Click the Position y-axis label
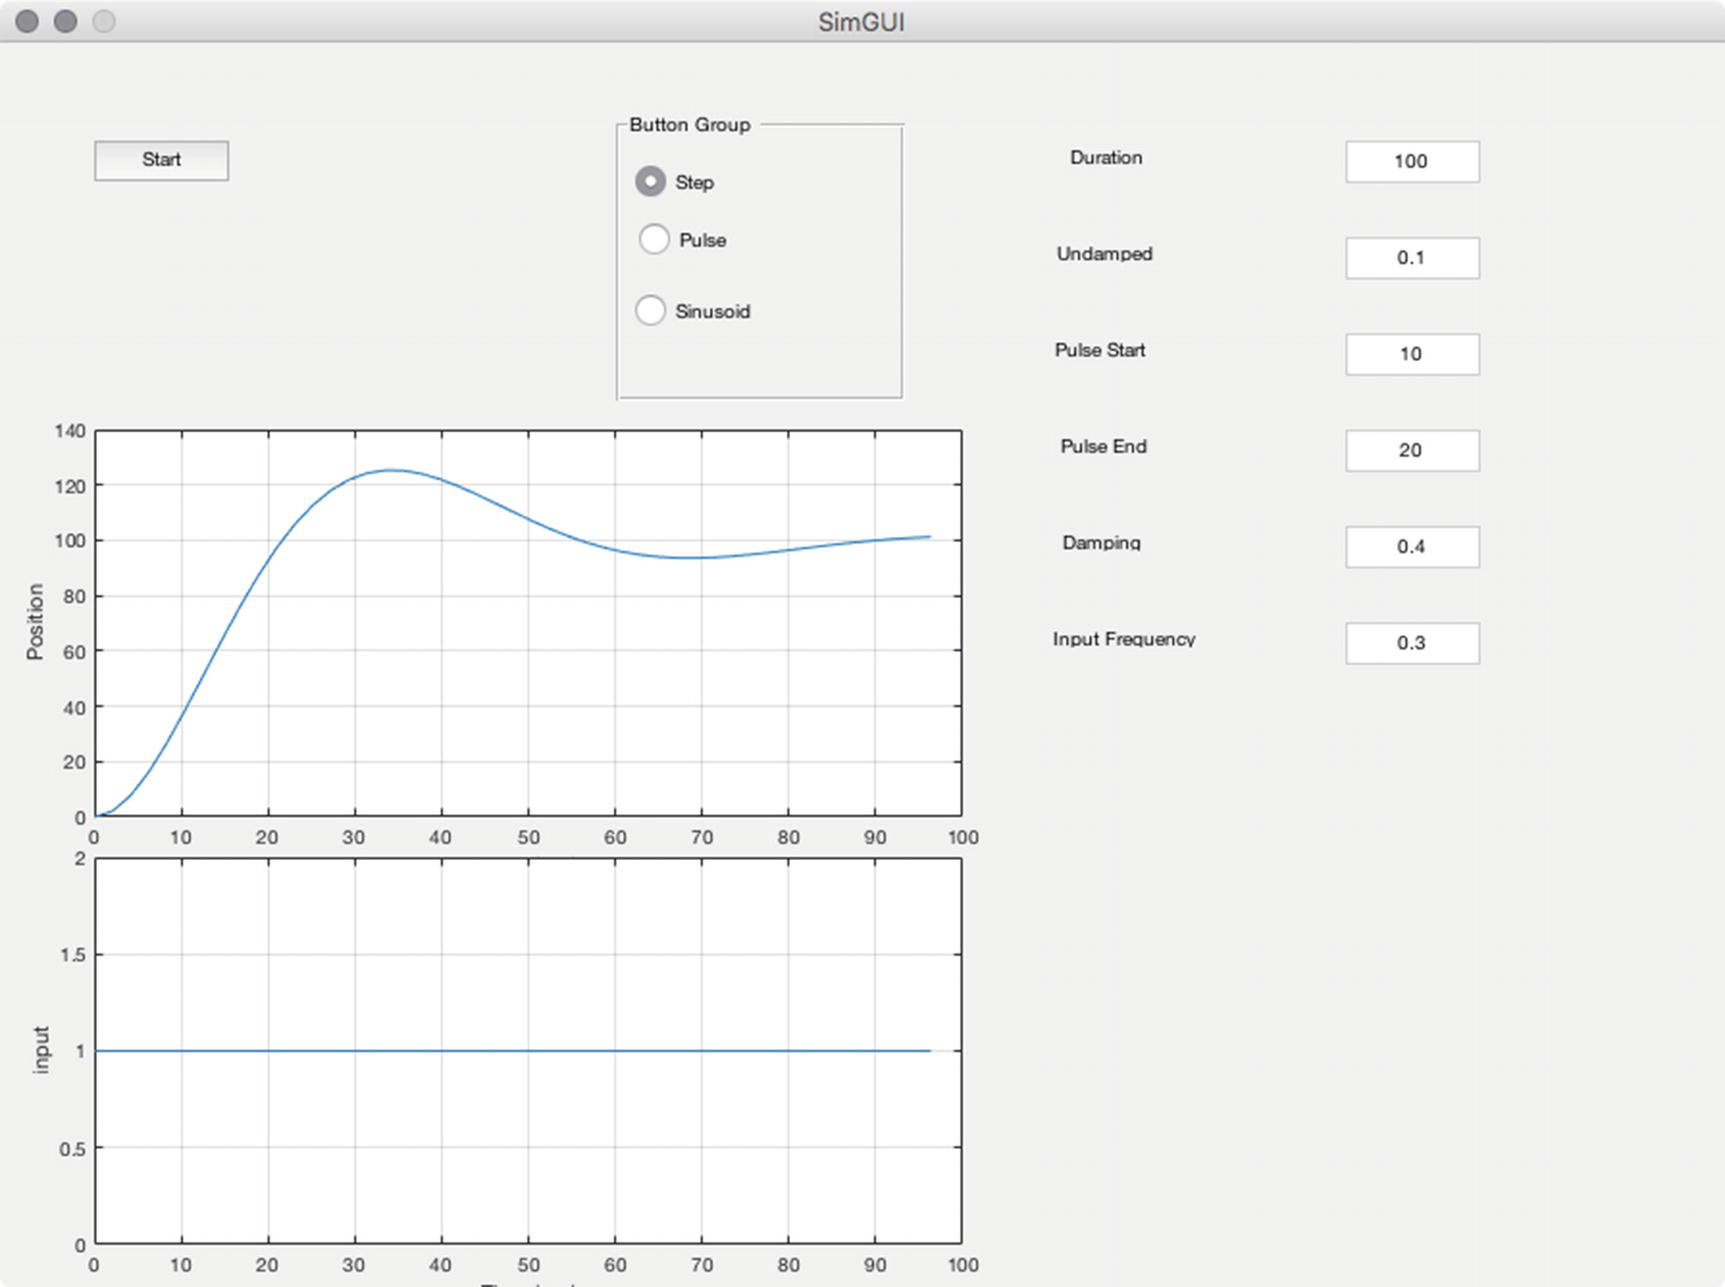The height and width of the screenshot is (1287, 1725). coord(35,622)
